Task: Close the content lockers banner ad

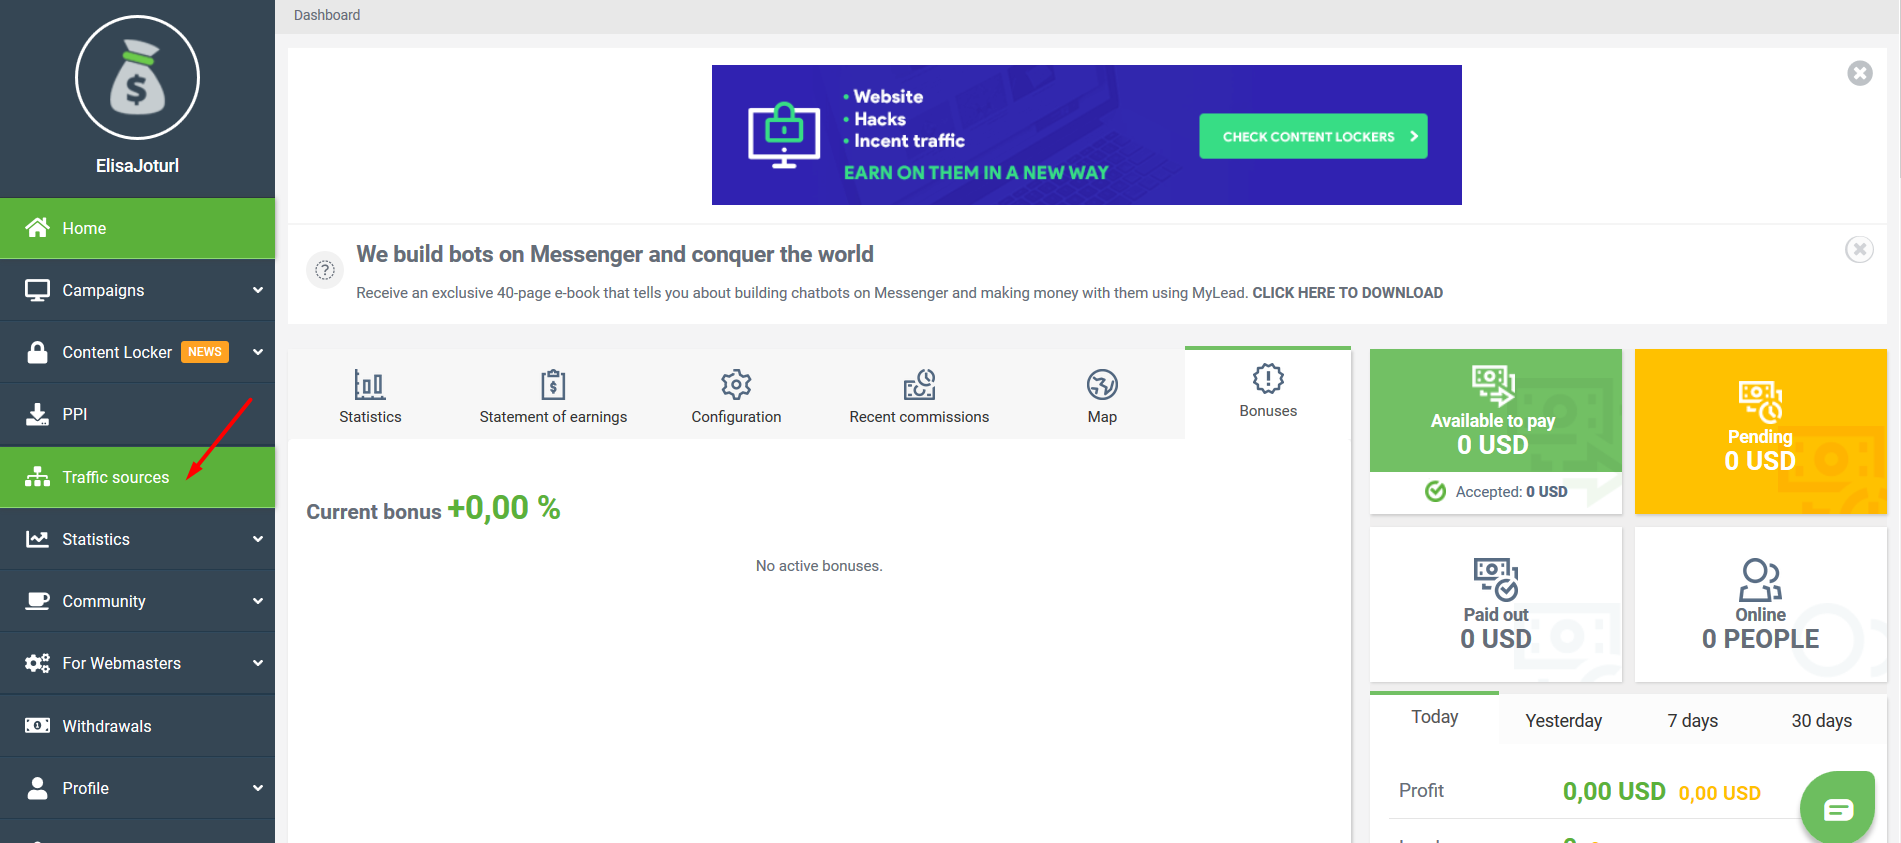Action: (x=1859, y=73)
